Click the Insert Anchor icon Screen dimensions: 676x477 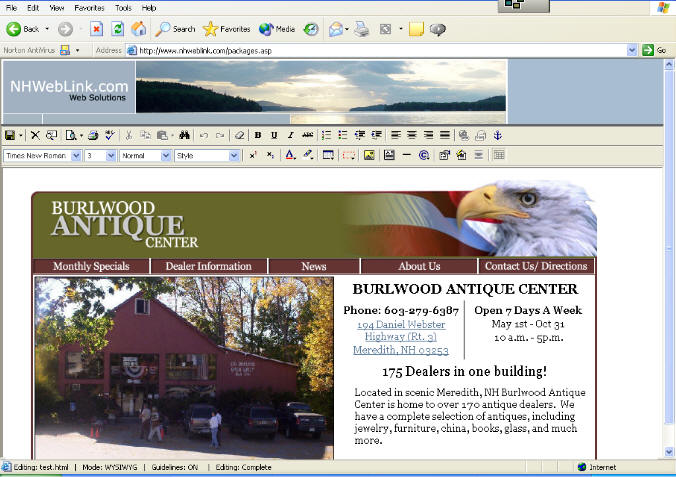point(498,135)
